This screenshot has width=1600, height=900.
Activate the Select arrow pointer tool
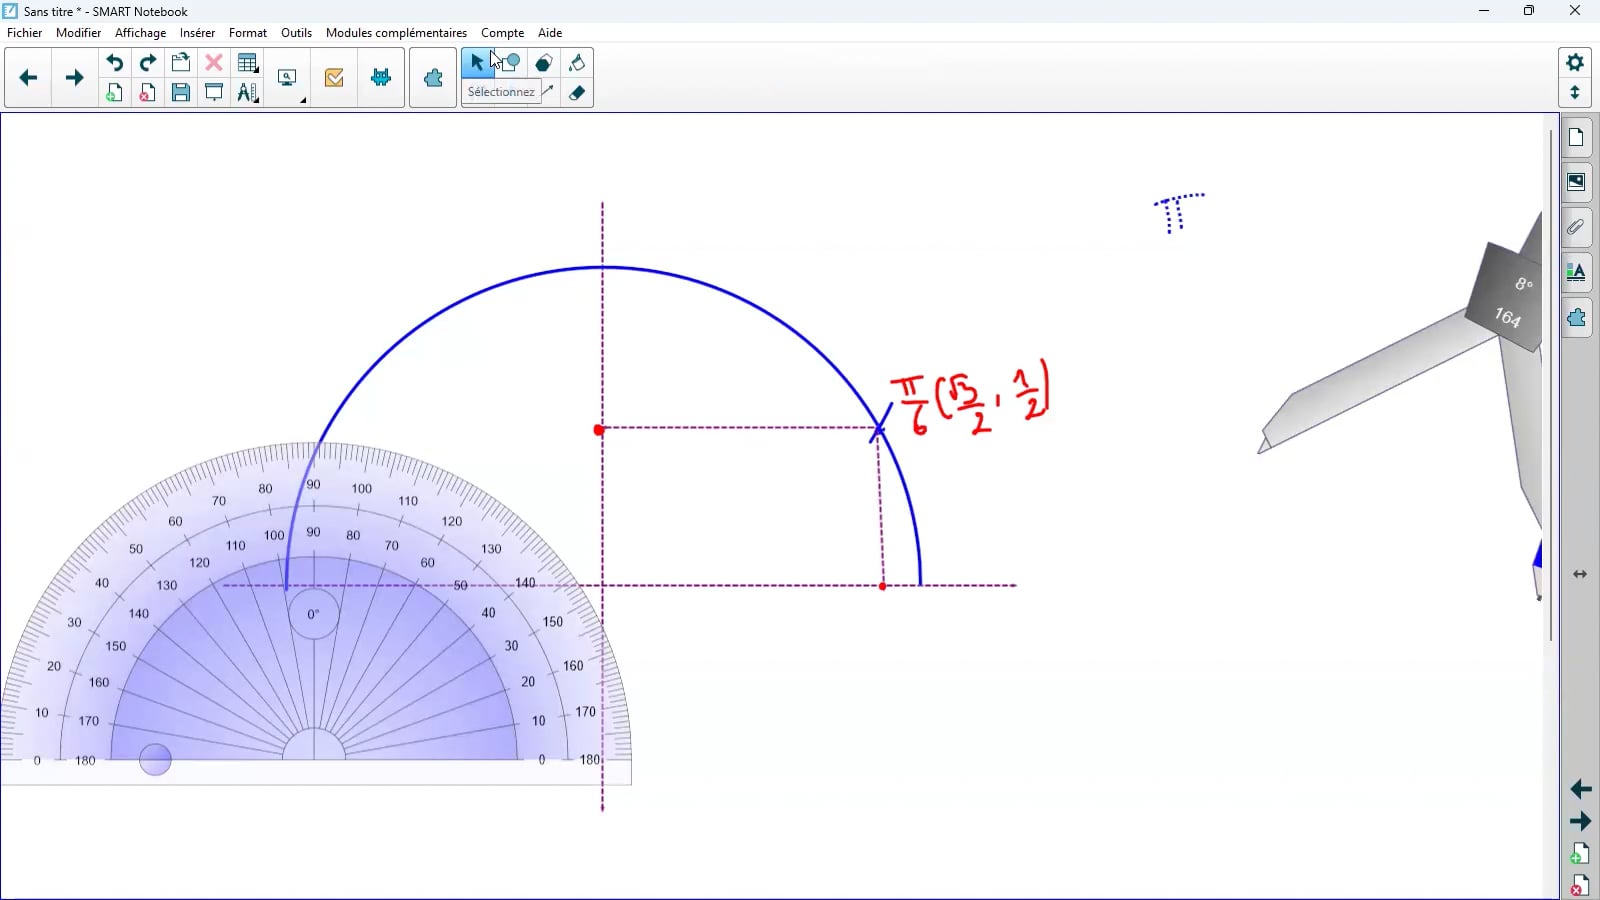tap(477, 63)
